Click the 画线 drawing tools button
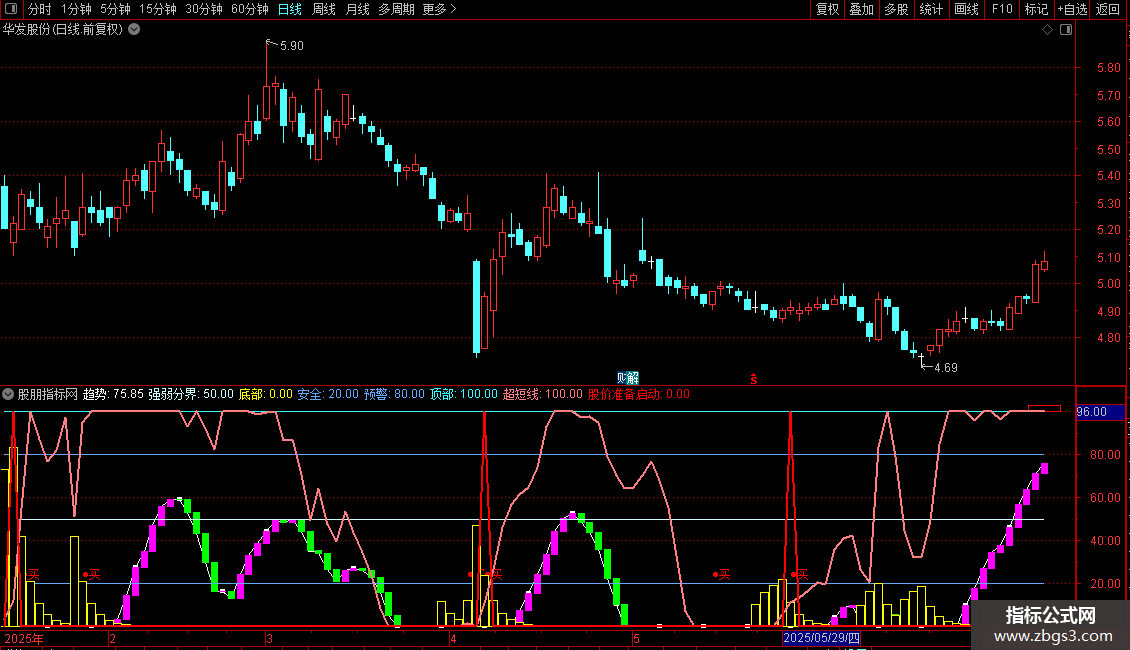Image resolution: width=1130 pixels, height=650 pixels. tap(966, 9)
